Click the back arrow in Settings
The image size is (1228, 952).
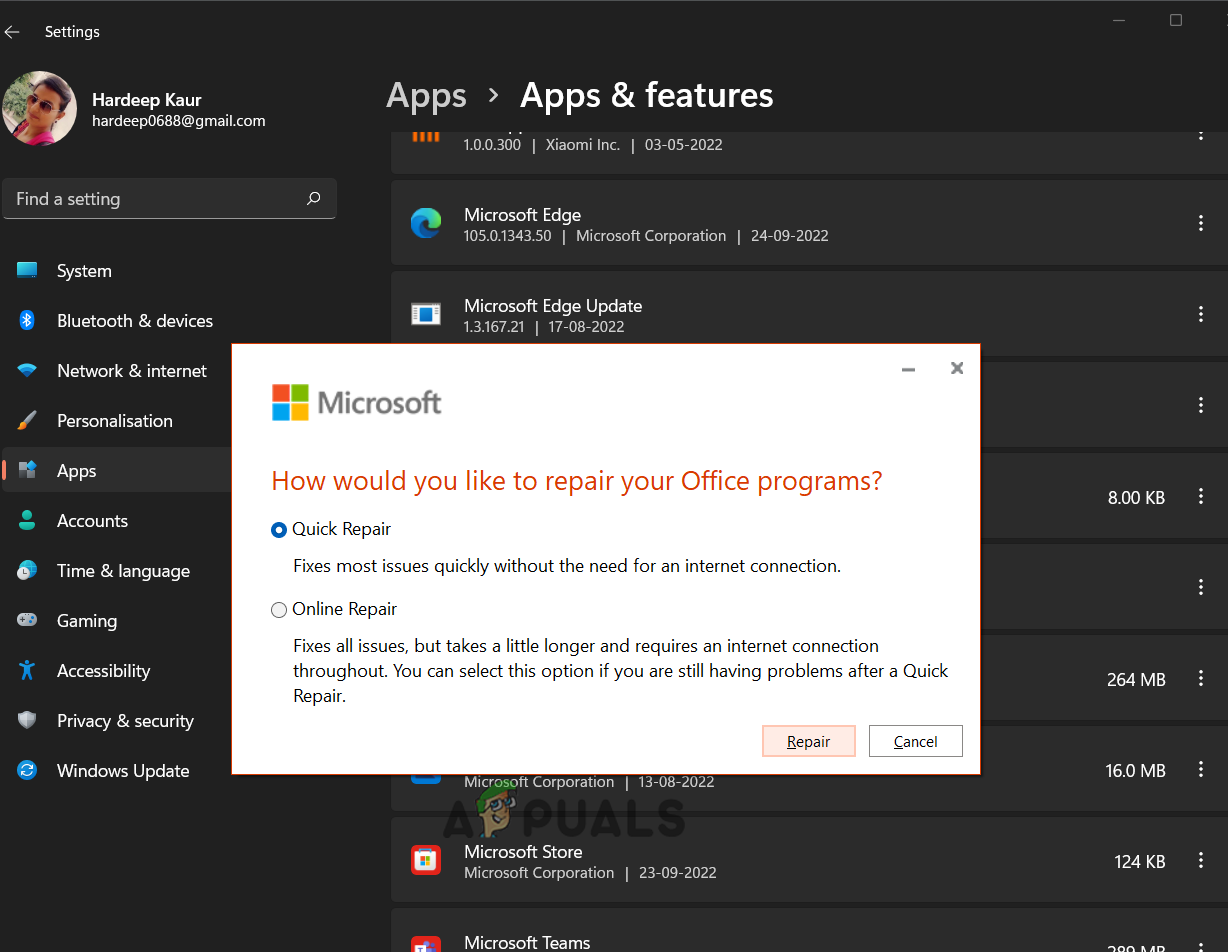pos(12,32)
